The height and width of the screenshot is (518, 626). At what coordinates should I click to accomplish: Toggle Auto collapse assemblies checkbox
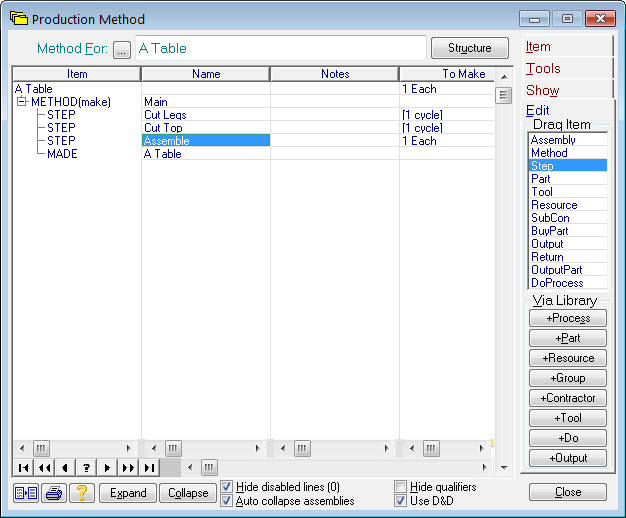coord(226,500)
